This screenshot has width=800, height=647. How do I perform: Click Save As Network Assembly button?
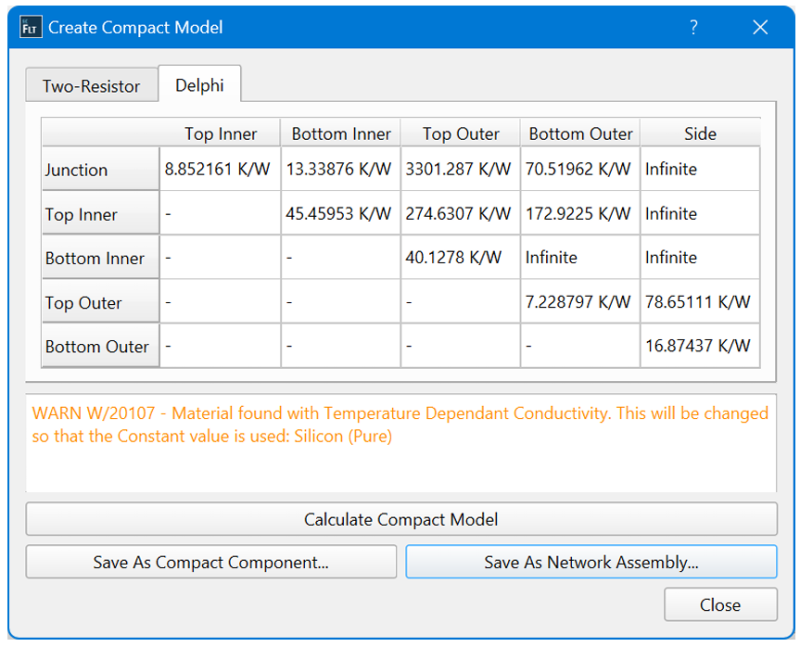click(x=591, y=562)
